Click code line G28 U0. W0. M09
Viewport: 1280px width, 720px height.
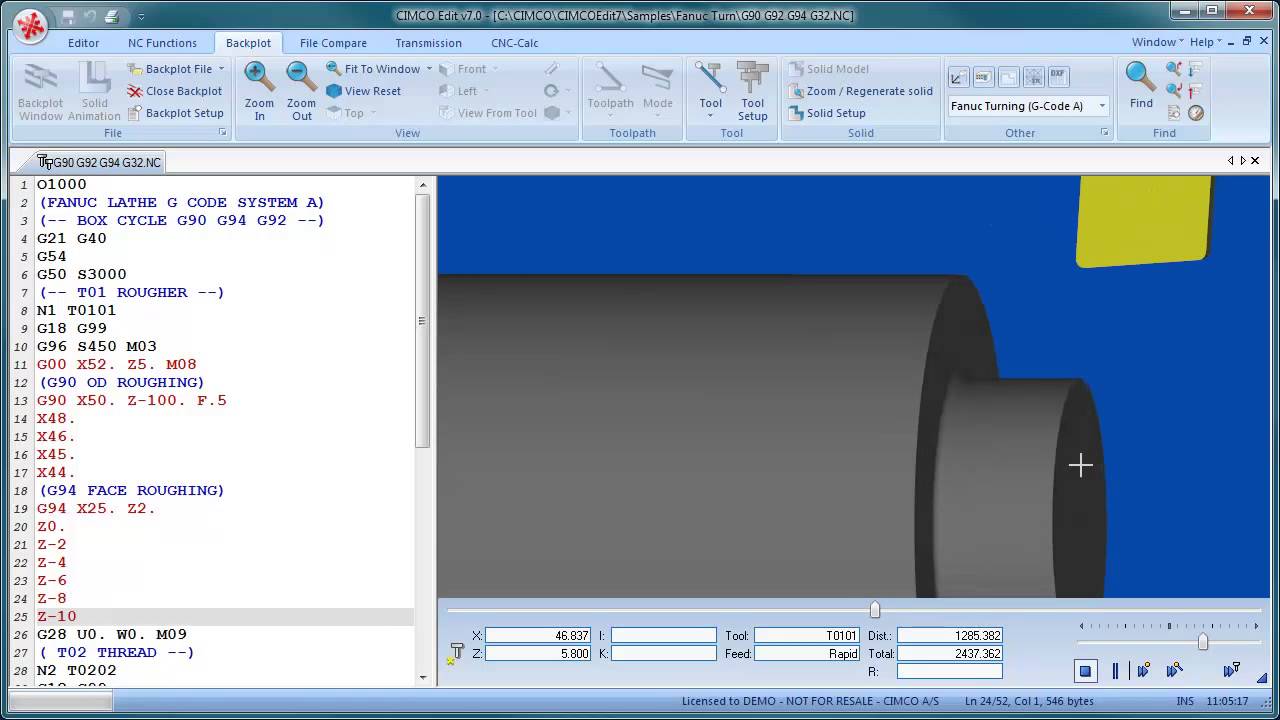(x=112, y=634)
